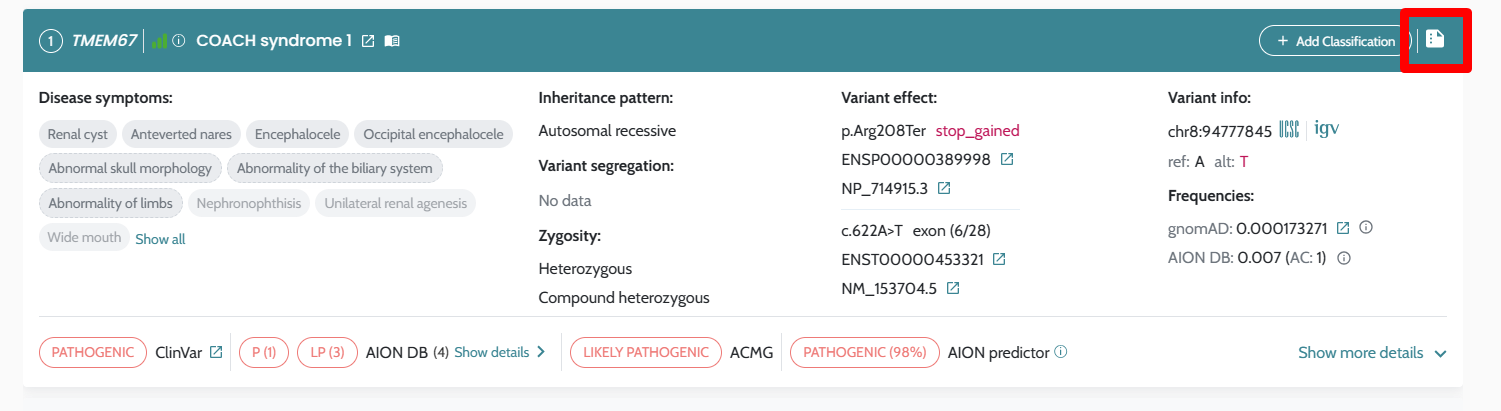Open gnomAD frequency external link
The image size is (1501, 411).
[x=1343, y=228]
